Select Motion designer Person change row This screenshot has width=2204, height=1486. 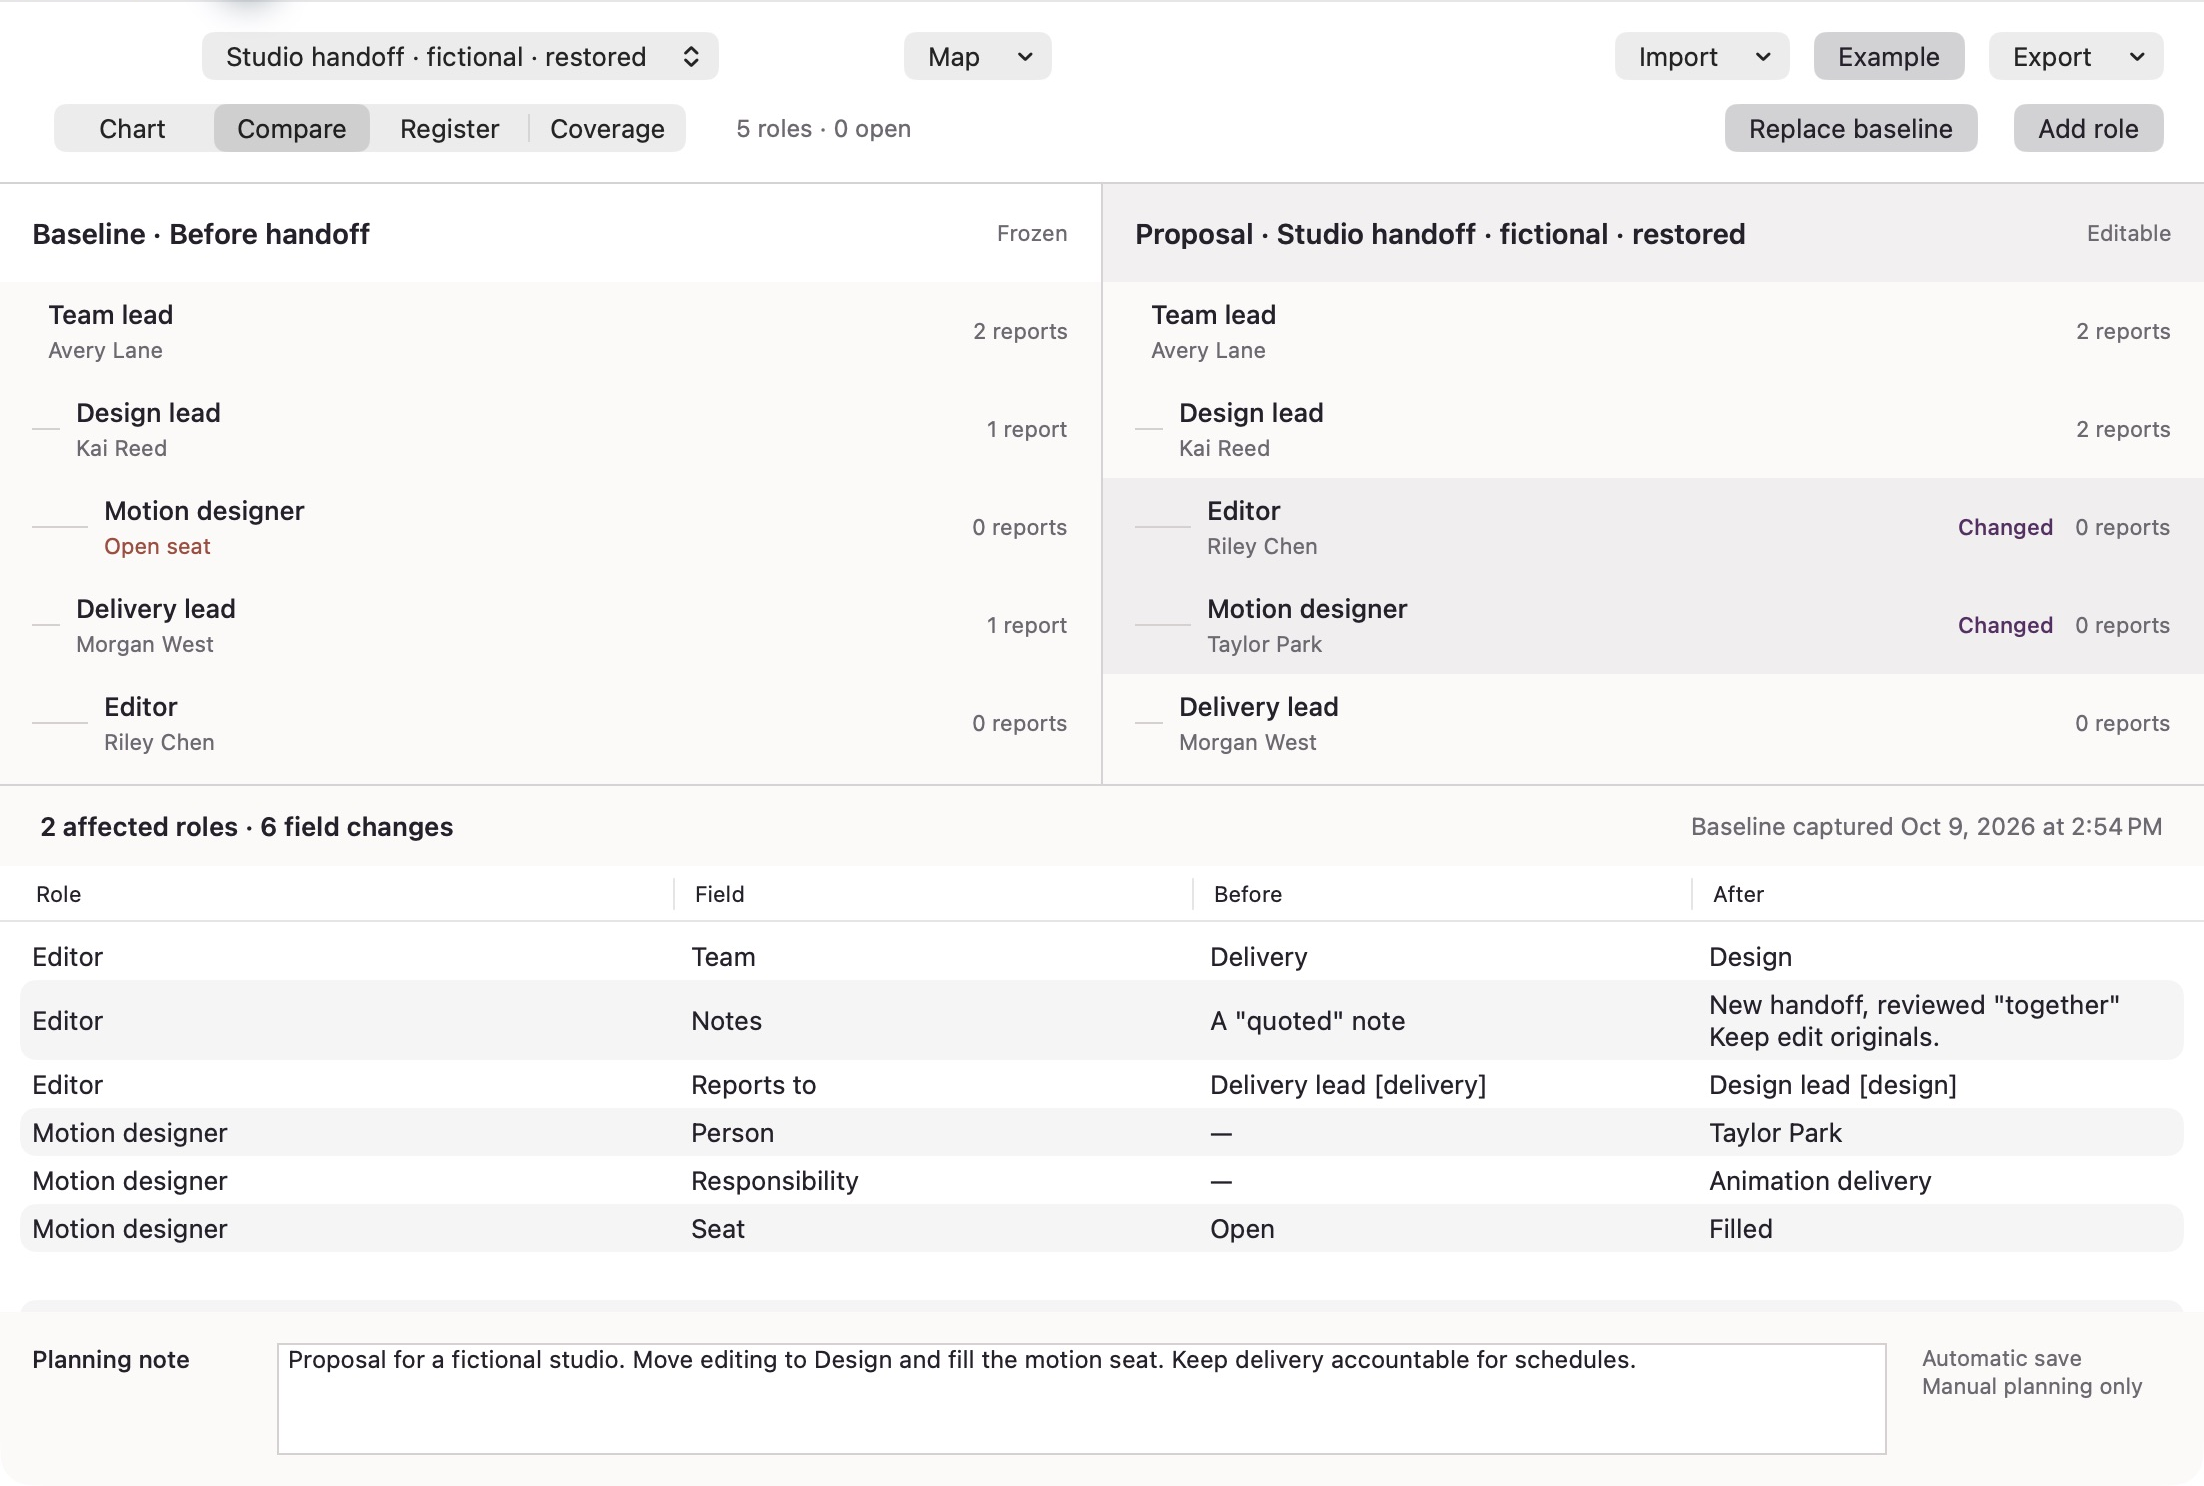[1102, 1133]
